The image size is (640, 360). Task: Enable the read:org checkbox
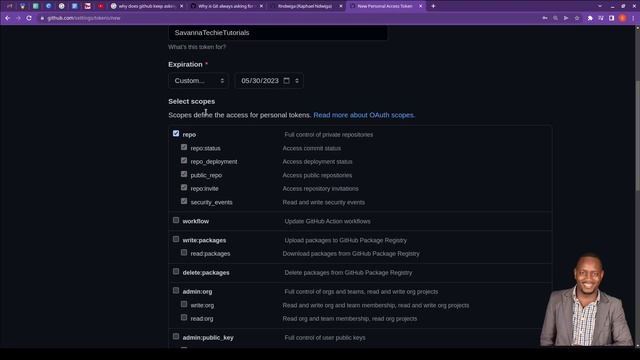pyautogui.click(x=184, y=318)
